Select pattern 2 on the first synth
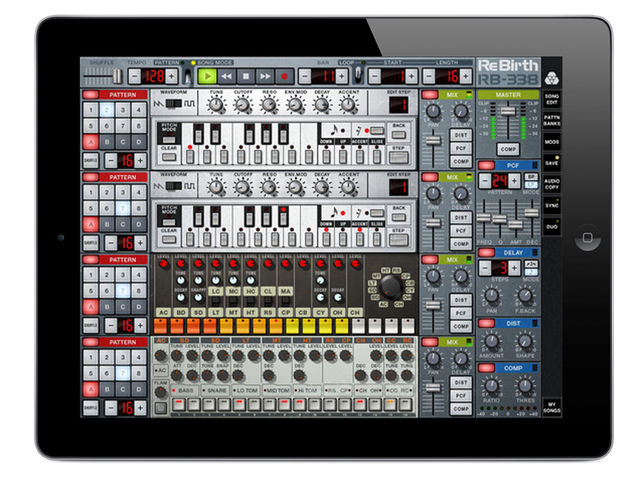 pos(107,109)
